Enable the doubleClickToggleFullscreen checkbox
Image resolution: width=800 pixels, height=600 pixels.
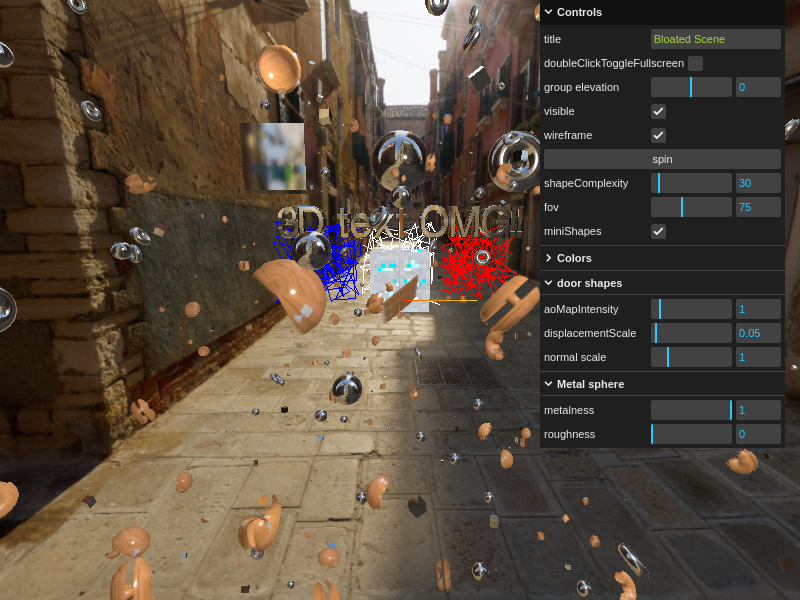(695, 63)
